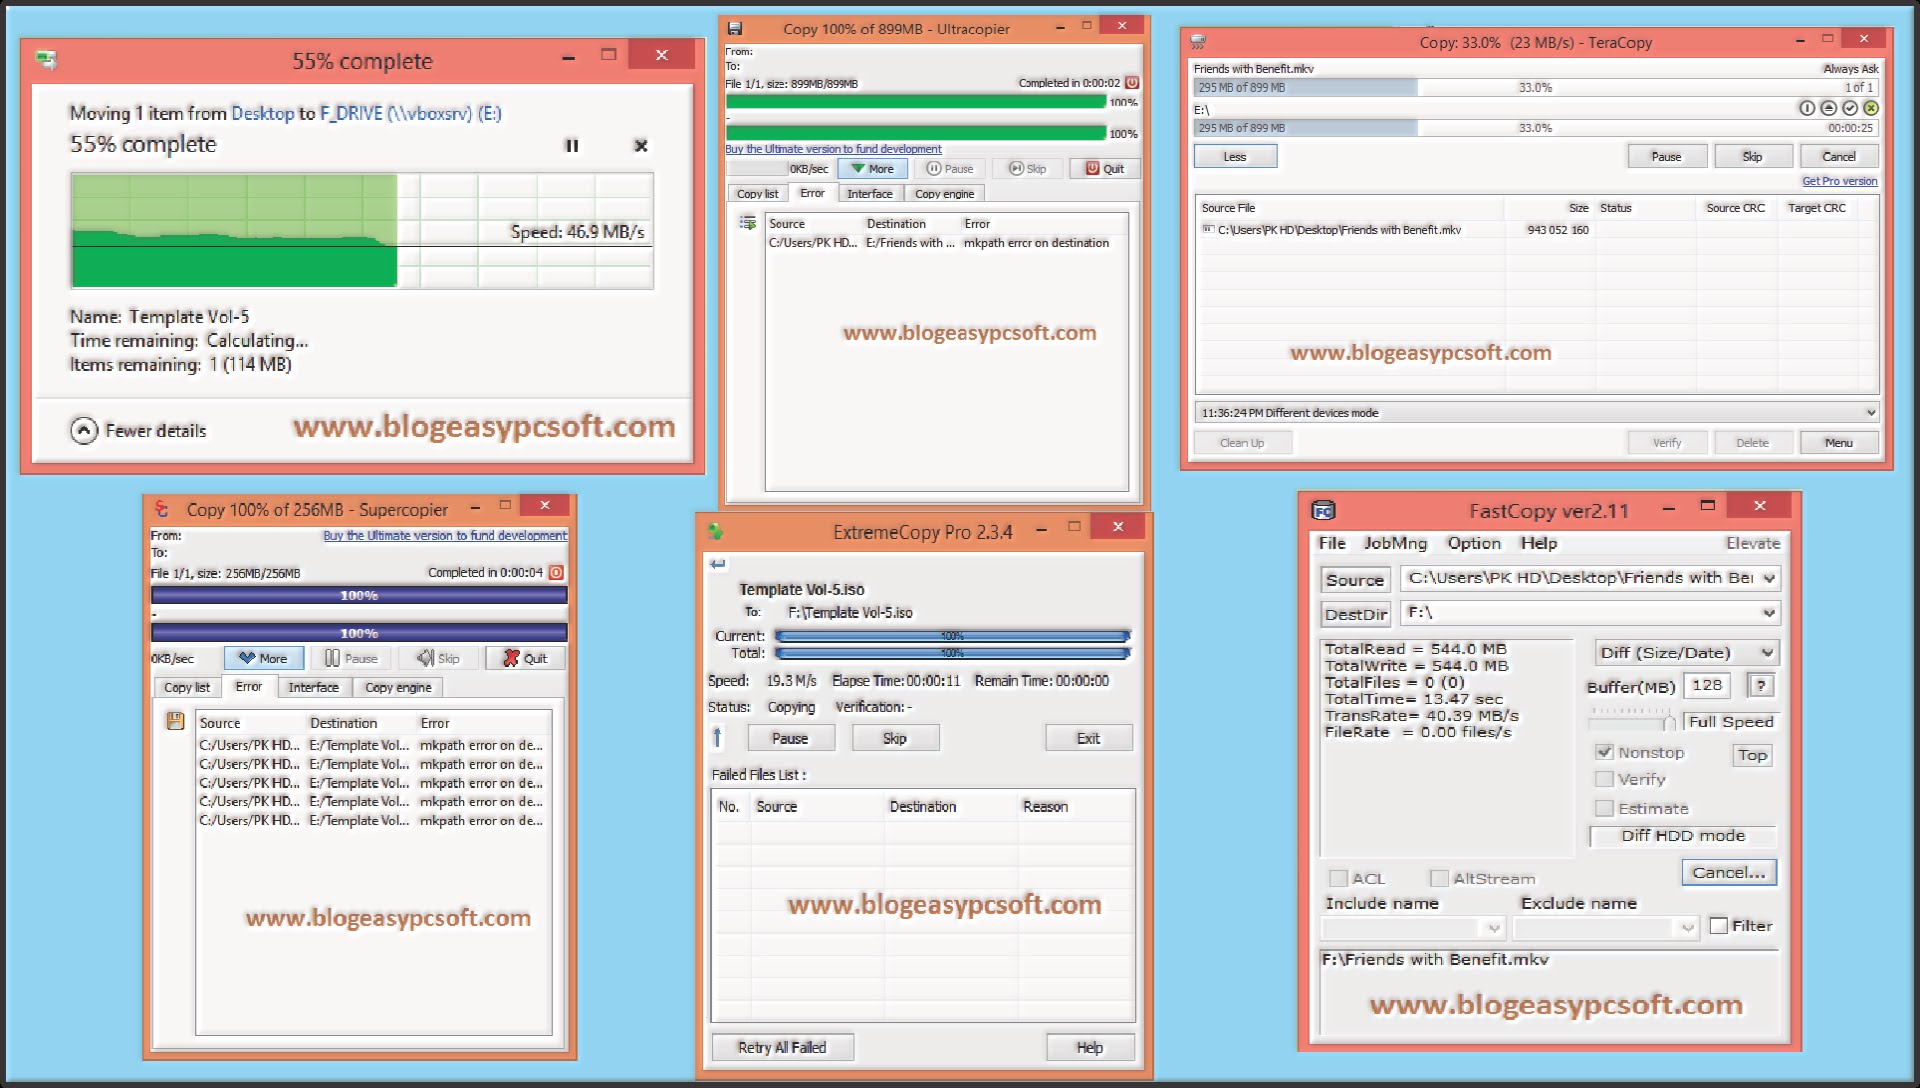This screenshot has height=1088, width=1920.
Task: Open the More dropdown in Ultracopier
Action: (872, 168)
